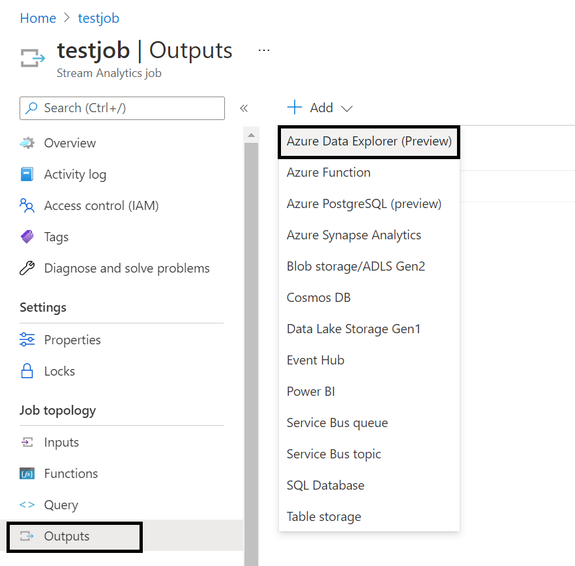
Task: Choose Blob storage/ADLS Gen2 output
Action: [369, 266]
